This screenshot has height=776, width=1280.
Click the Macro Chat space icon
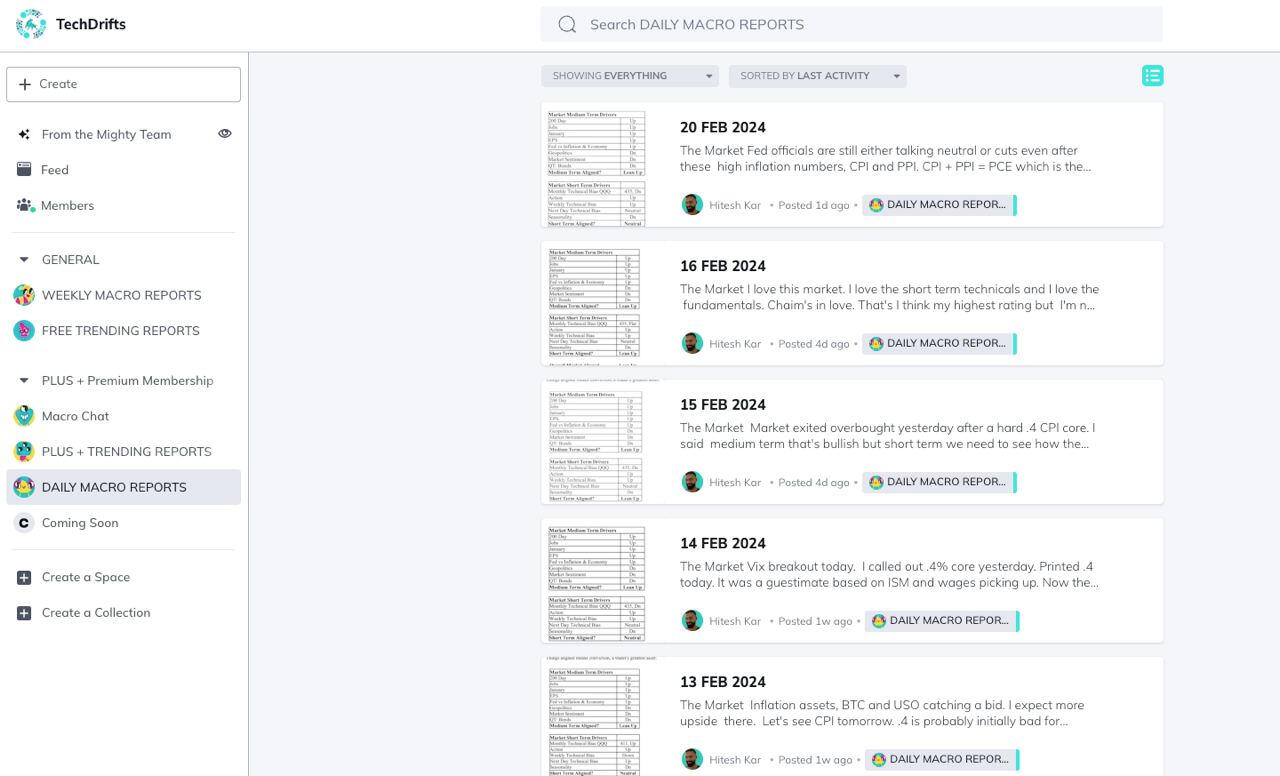(24, 416)
